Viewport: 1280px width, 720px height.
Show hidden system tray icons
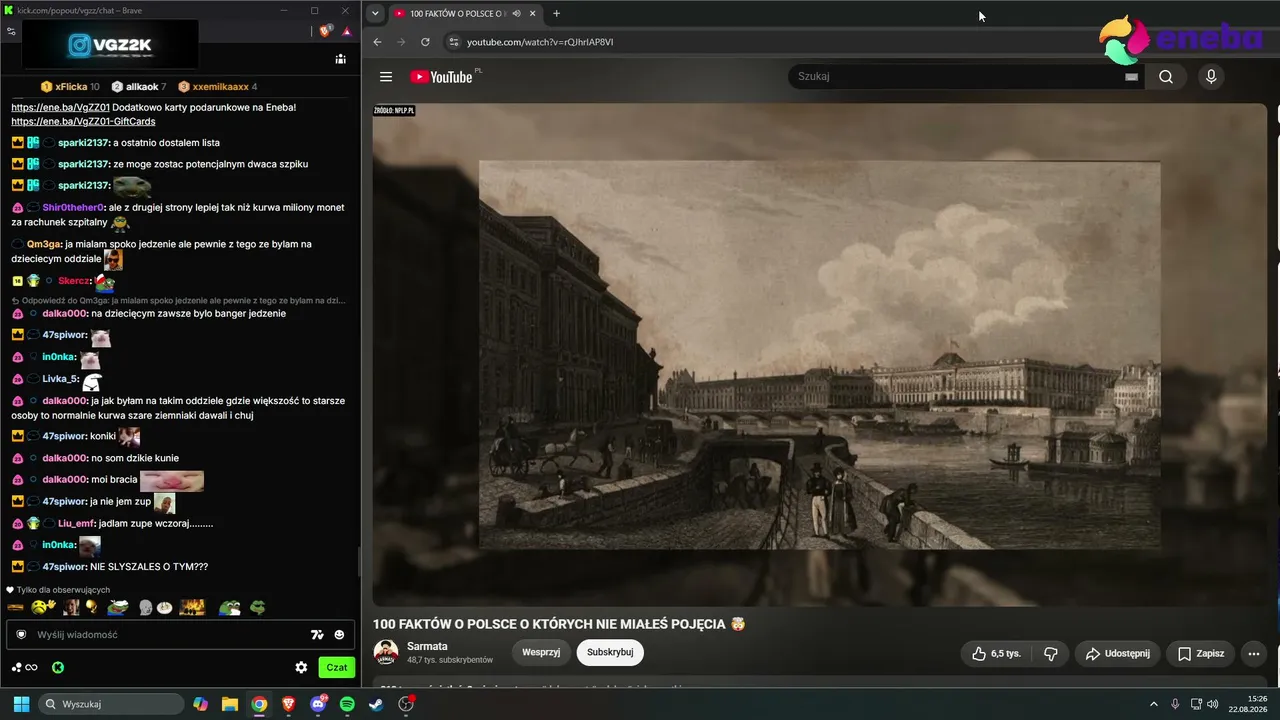(1153, 704)
